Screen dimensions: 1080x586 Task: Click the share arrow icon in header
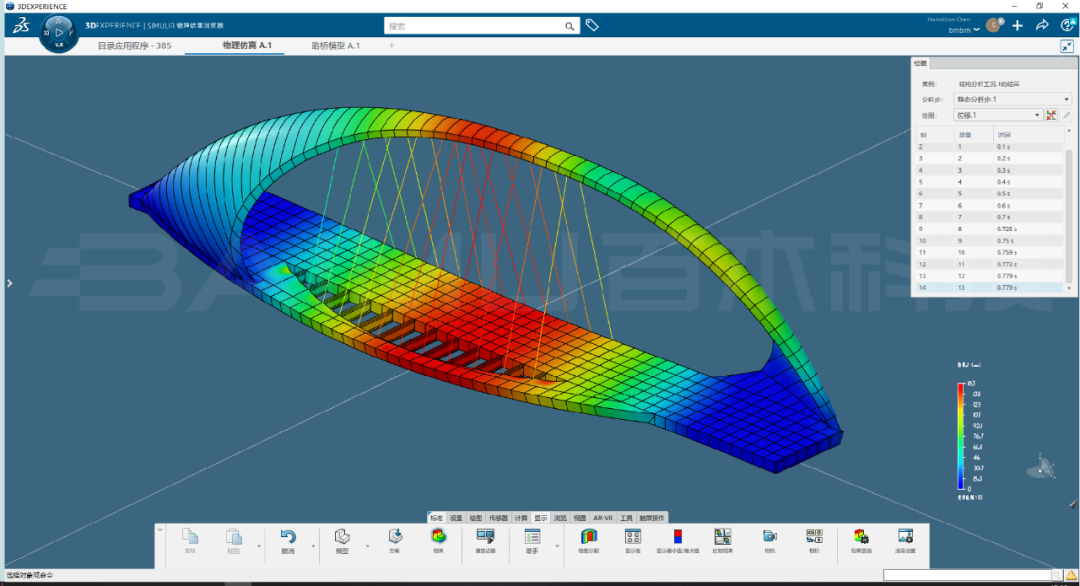point(1041,26)
